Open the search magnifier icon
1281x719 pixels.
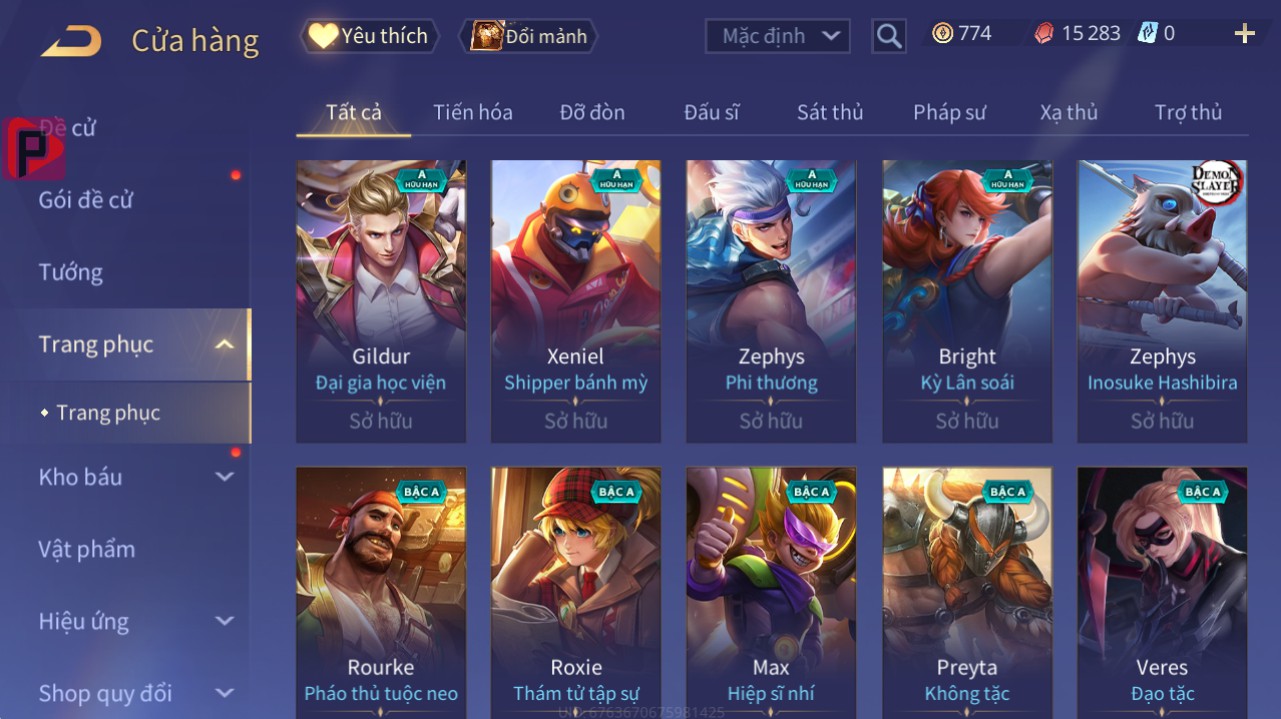[x=888, y=37]
